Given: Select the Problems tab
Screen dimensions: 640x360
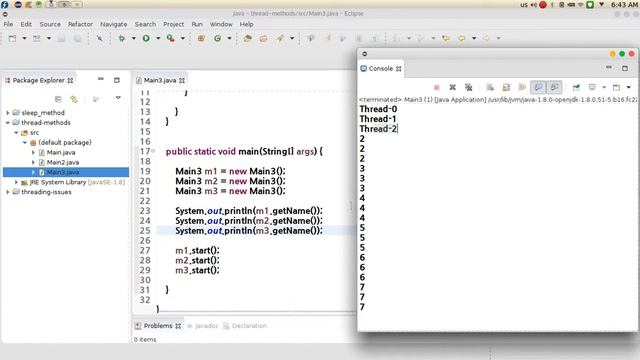Looking at the screenshot, I should (158, 326).
